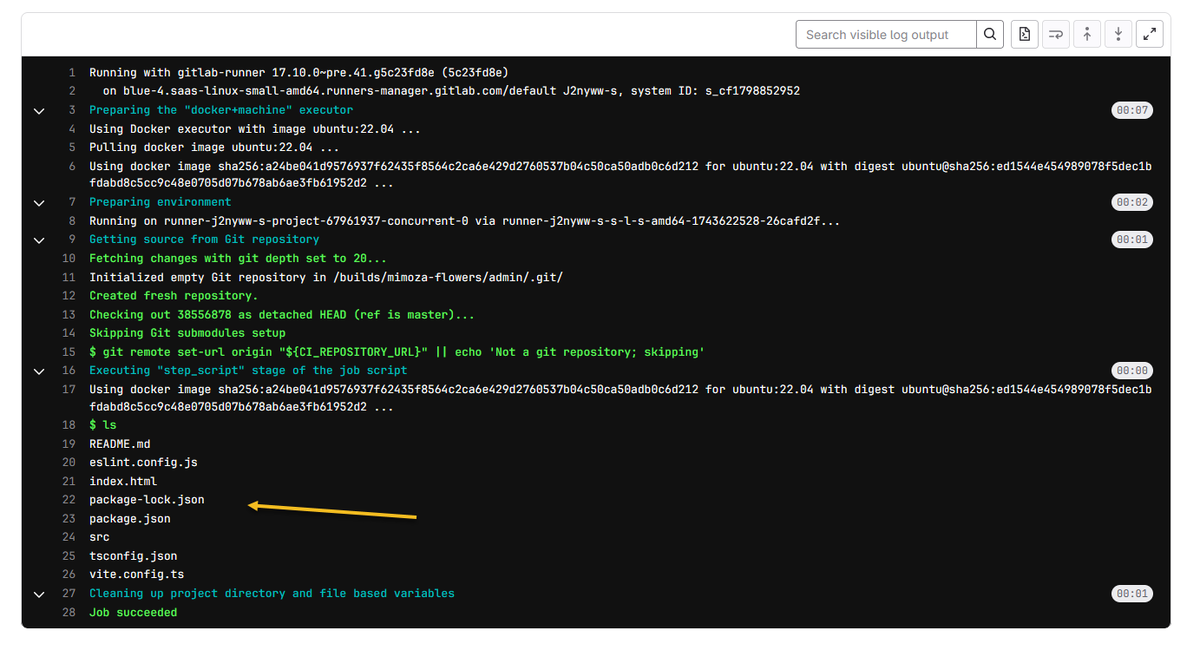Focus the Search visible log output field
The width and height of the screenshot is (1200, 657).
886,34
